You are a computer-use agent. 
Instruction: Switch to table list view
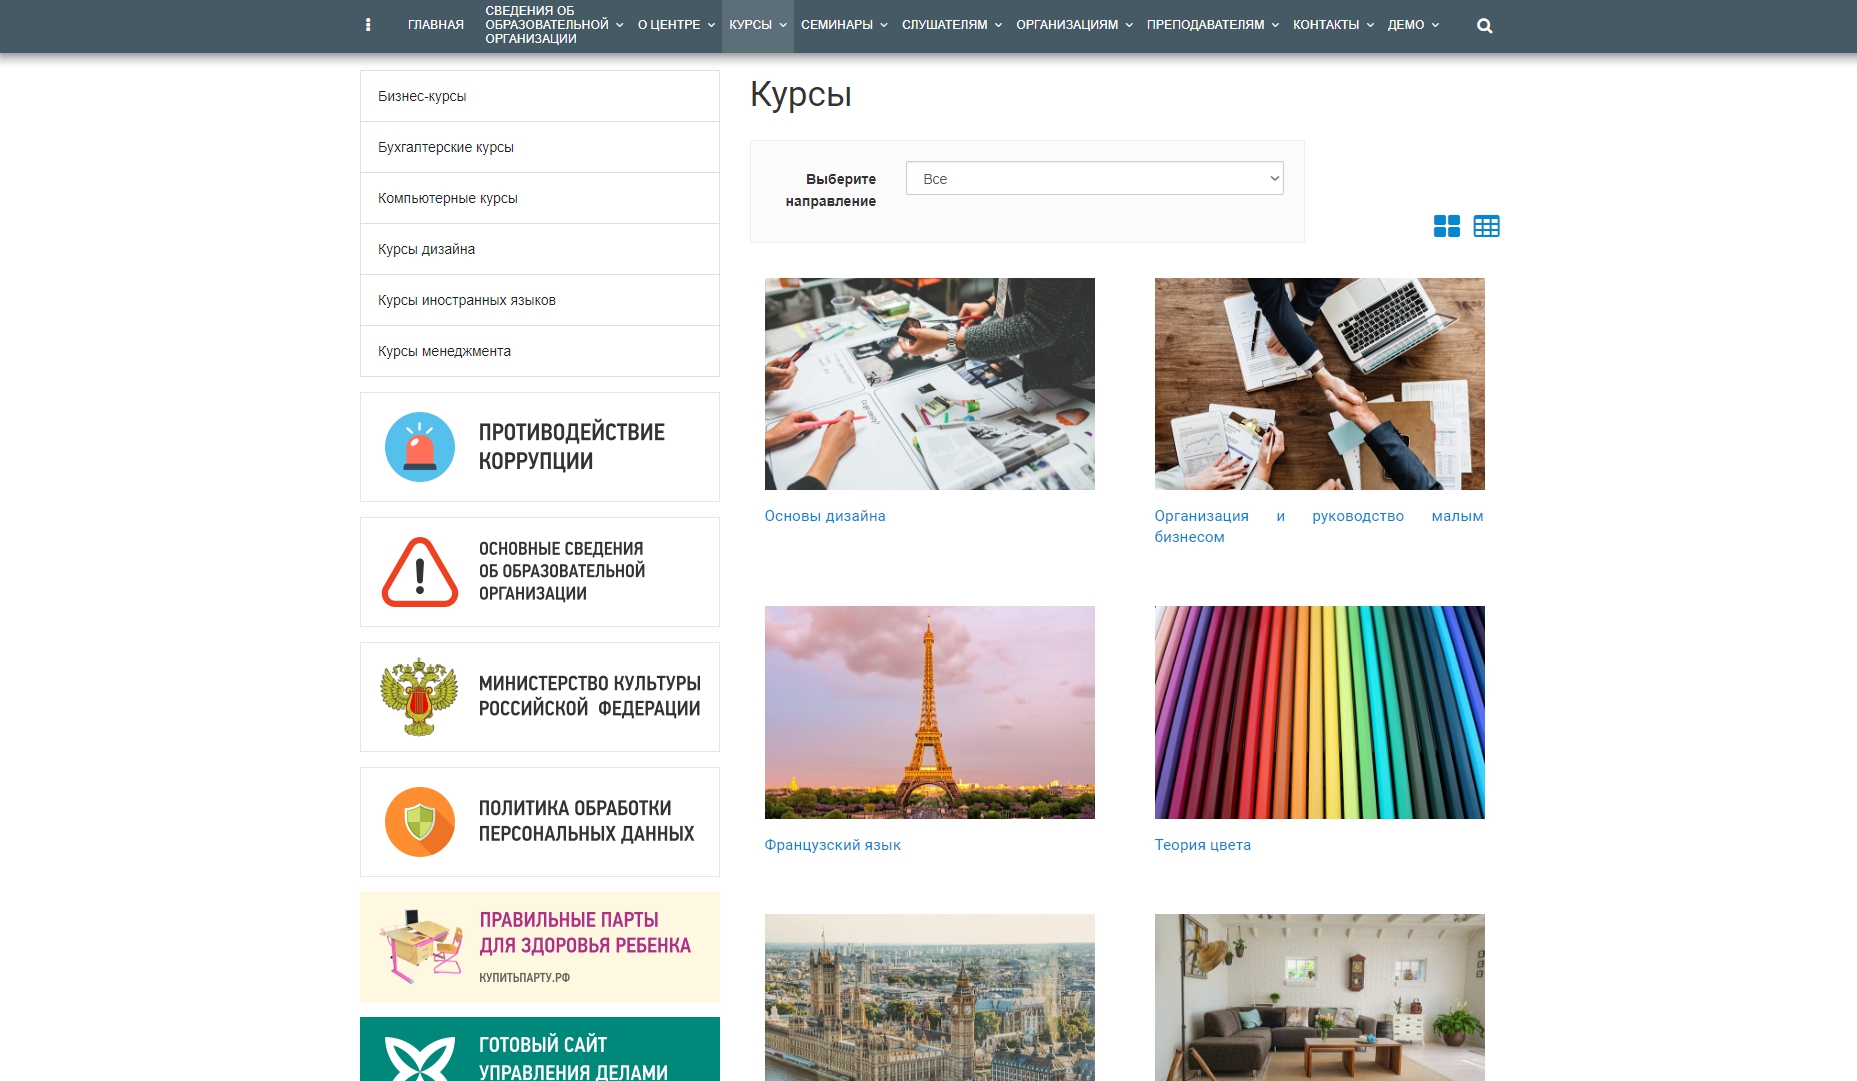[1486, 226]
